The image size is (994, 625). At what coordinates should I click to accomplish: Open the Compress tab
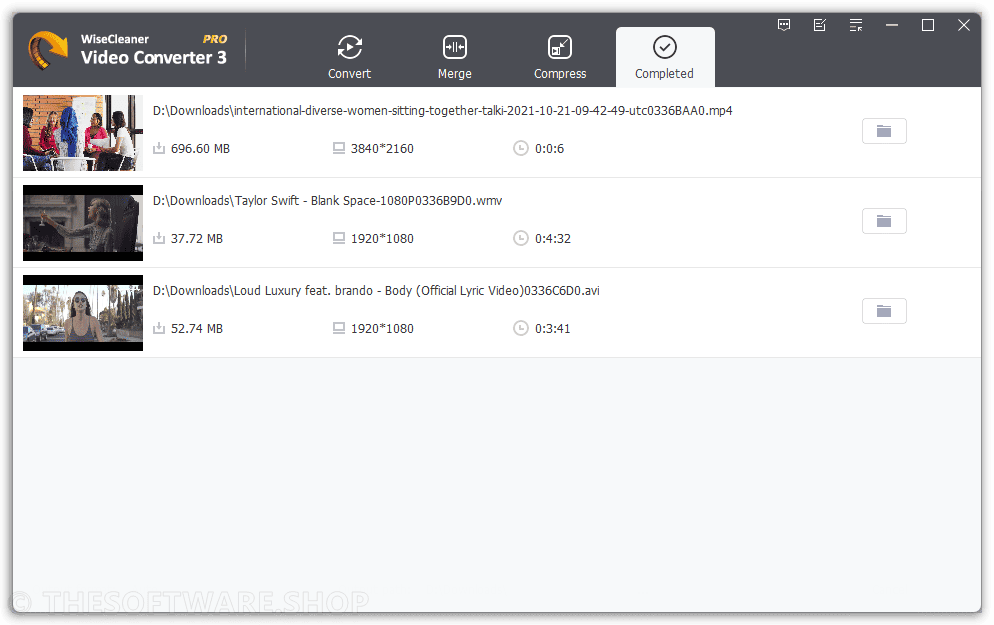(x=560, y=57)
